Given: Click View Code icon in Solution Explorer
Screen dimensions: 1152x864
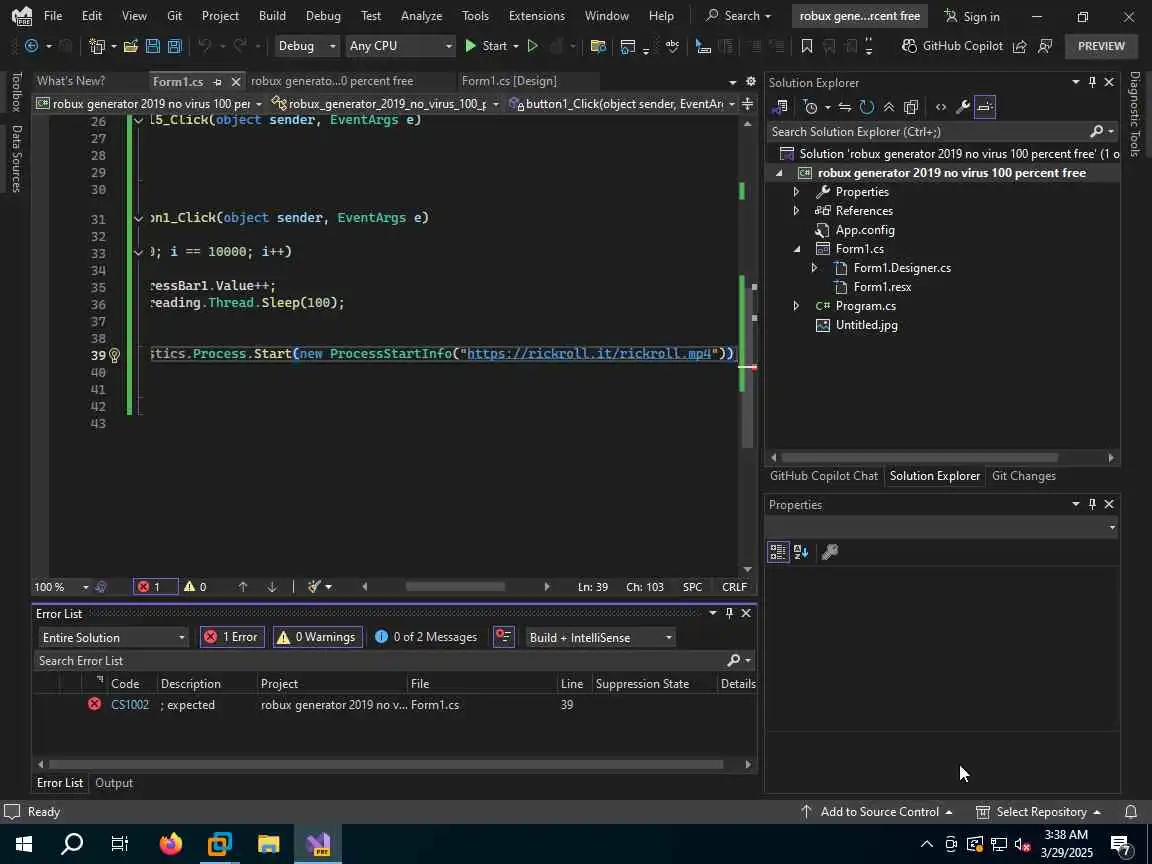Looking at the screenshot, I should (x=940, y=107).
